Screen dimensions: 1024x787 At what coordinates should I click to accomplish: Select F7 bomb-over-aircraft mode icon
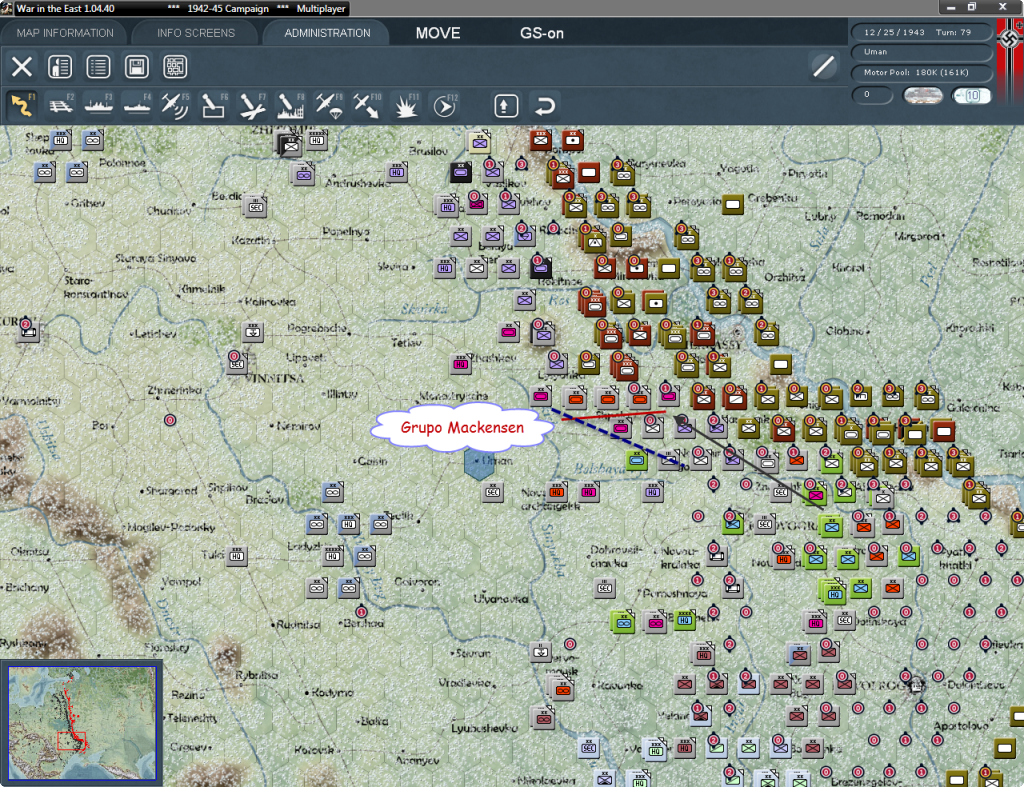(252, 105)
